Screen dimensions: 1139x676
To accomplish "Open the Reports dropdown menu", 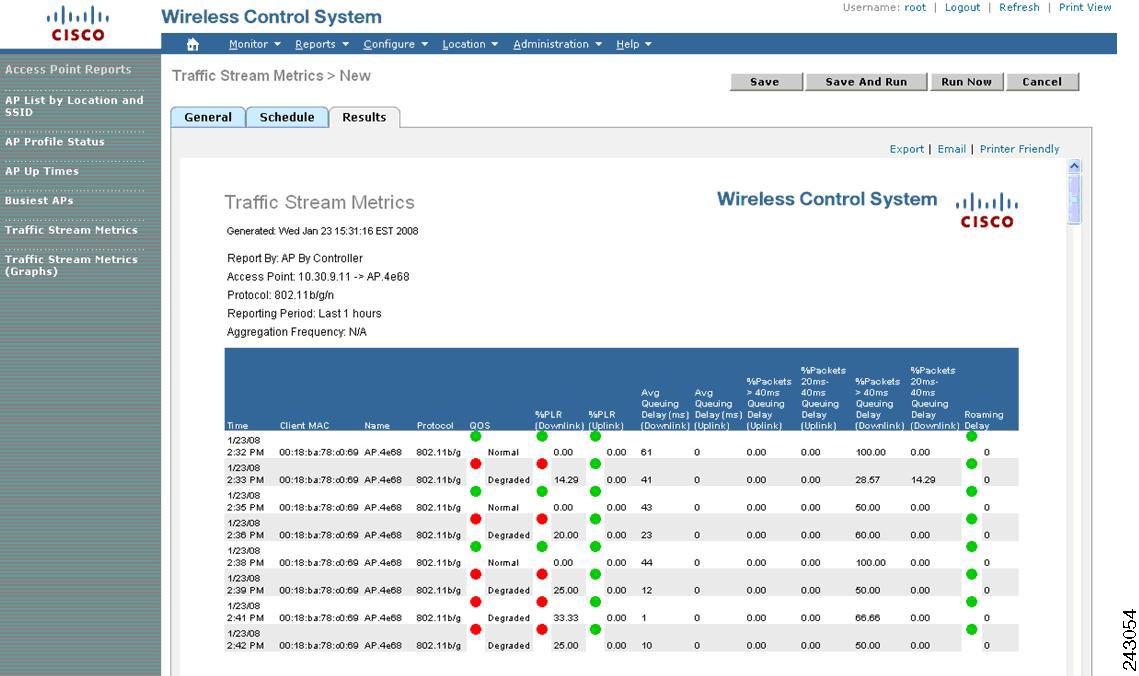I will (x=322, y=44).
